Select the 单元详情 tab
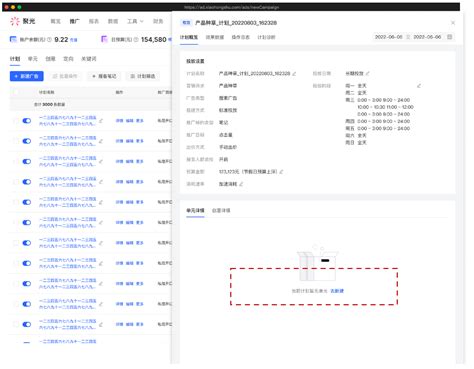474x369 pixels. tap(195, 210)
